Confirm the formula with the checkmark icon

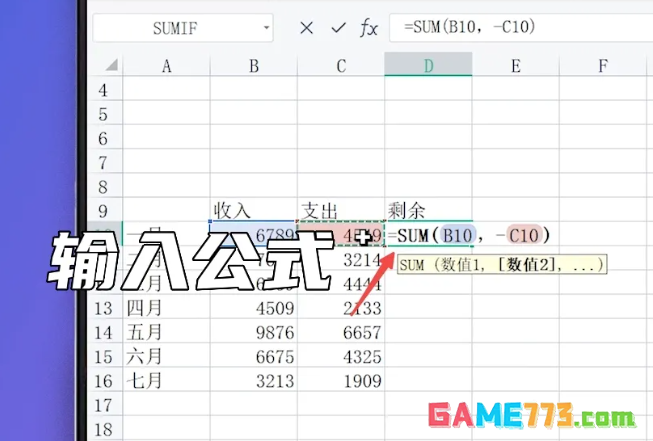(338, 28)
